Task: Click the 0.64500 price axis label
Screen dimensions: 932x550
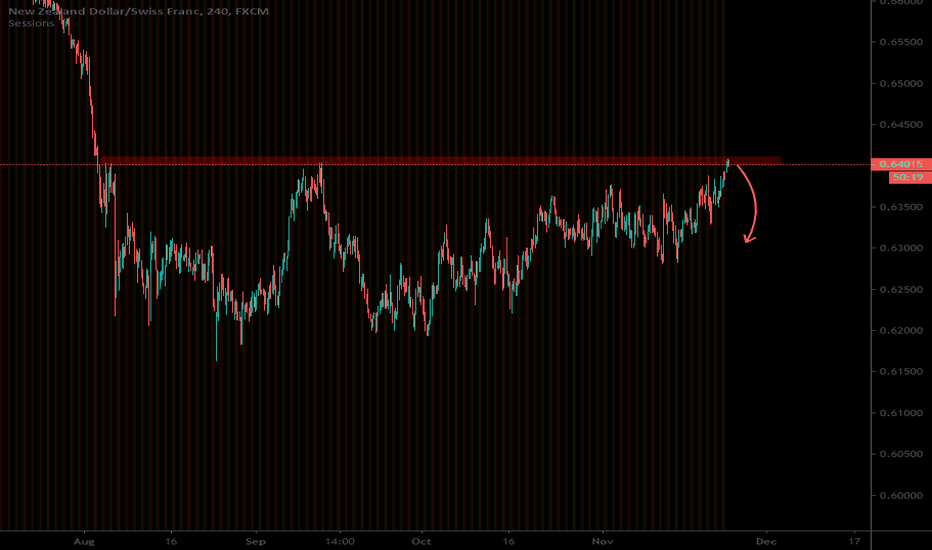Action: (x=901, y=125)
